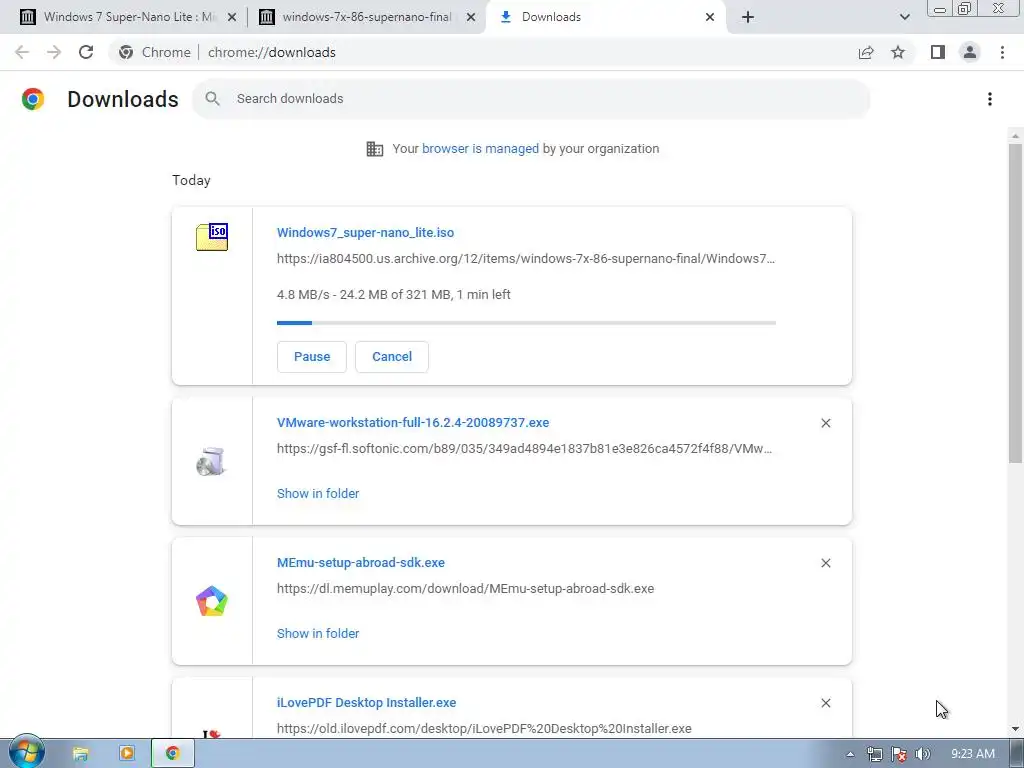Cancel the Windows7 ISO download

(x=392, y=357)
